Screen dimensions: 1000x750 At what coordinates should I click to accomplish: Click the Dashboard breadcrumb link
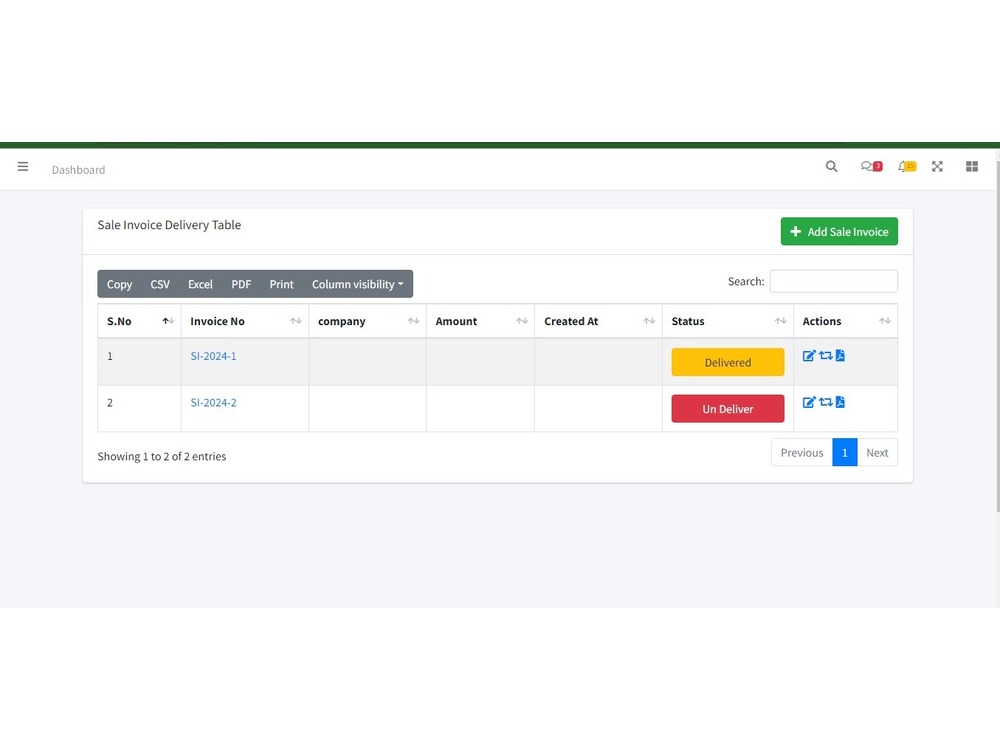click(78, 170)
